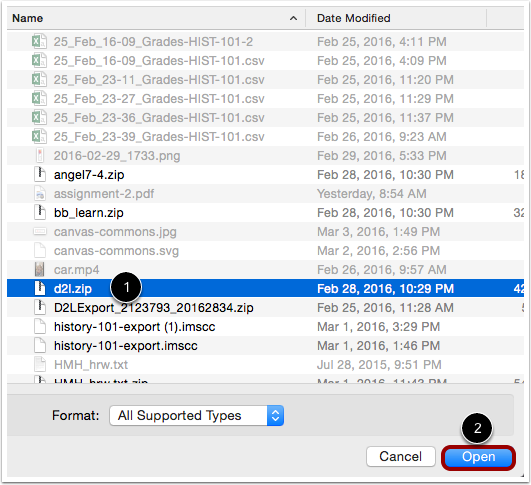Click the Cancel button

[x=401, y=457]
